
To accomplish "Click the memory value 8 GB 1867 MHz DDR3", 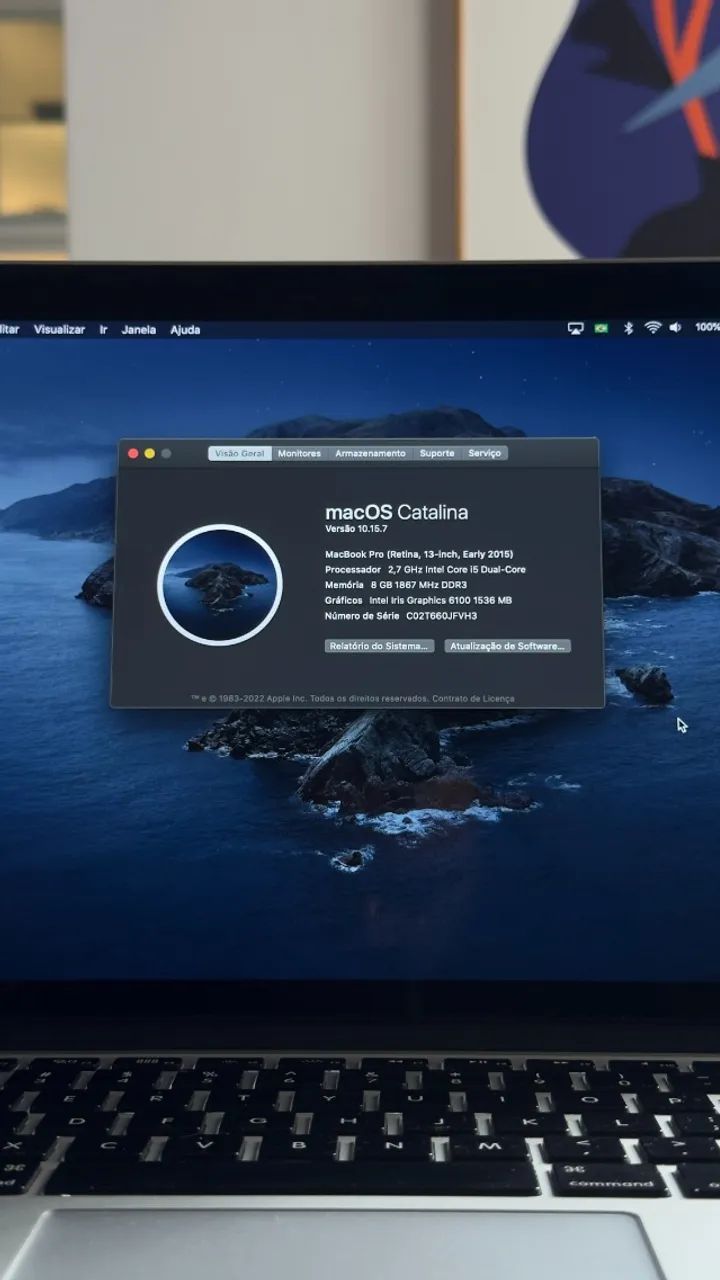I will 419,585.
